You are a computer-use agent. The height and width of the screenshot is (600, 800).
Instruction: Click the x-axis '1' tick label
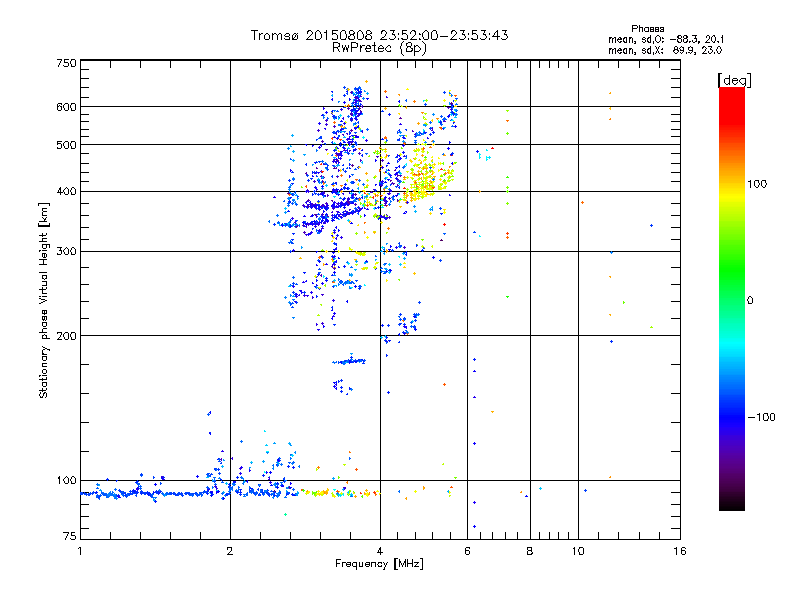coord(80,551)
